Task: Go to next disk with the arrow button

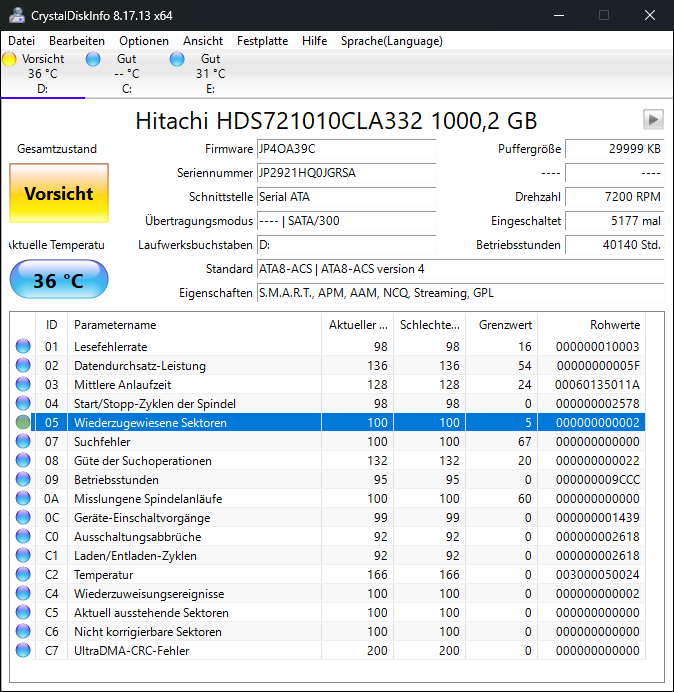Action: click(x=653, y=120)
